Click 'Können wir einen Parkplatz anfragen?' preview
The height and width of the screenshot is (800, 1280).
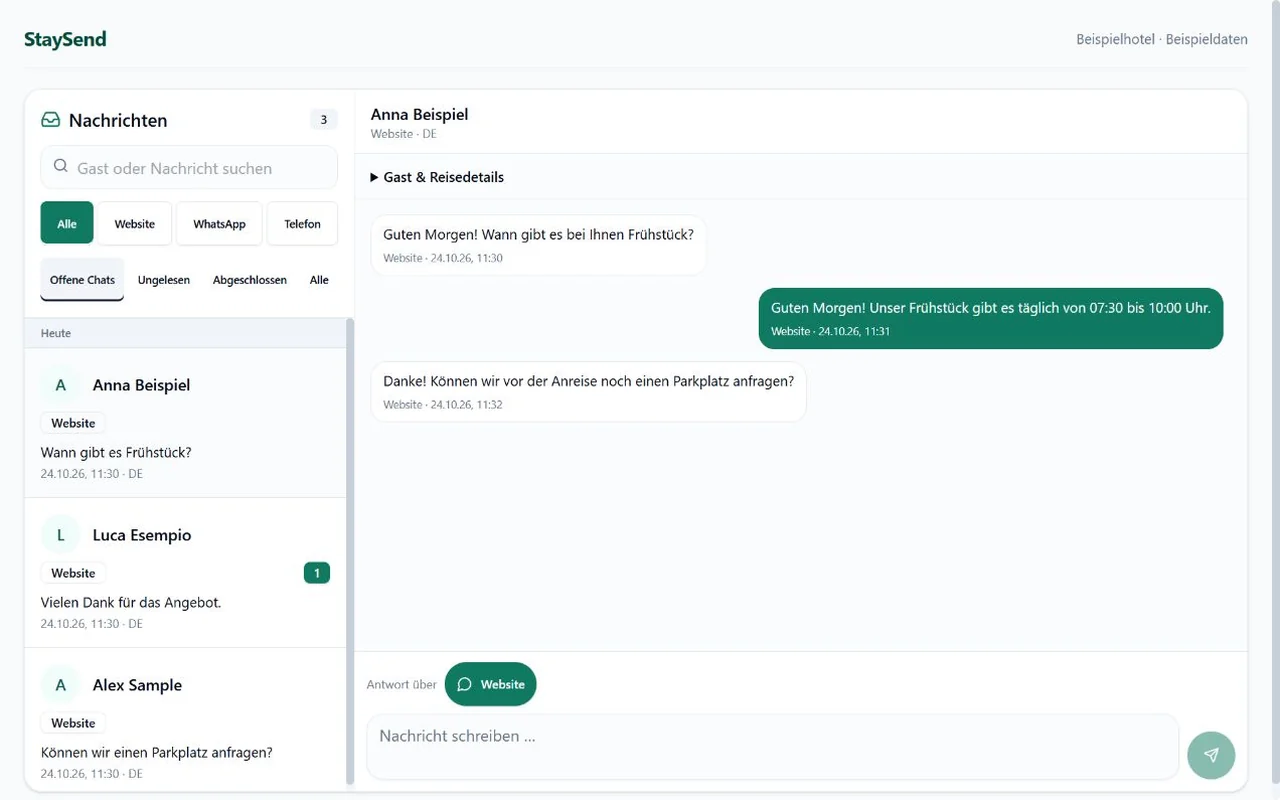(x=157, y=752)
